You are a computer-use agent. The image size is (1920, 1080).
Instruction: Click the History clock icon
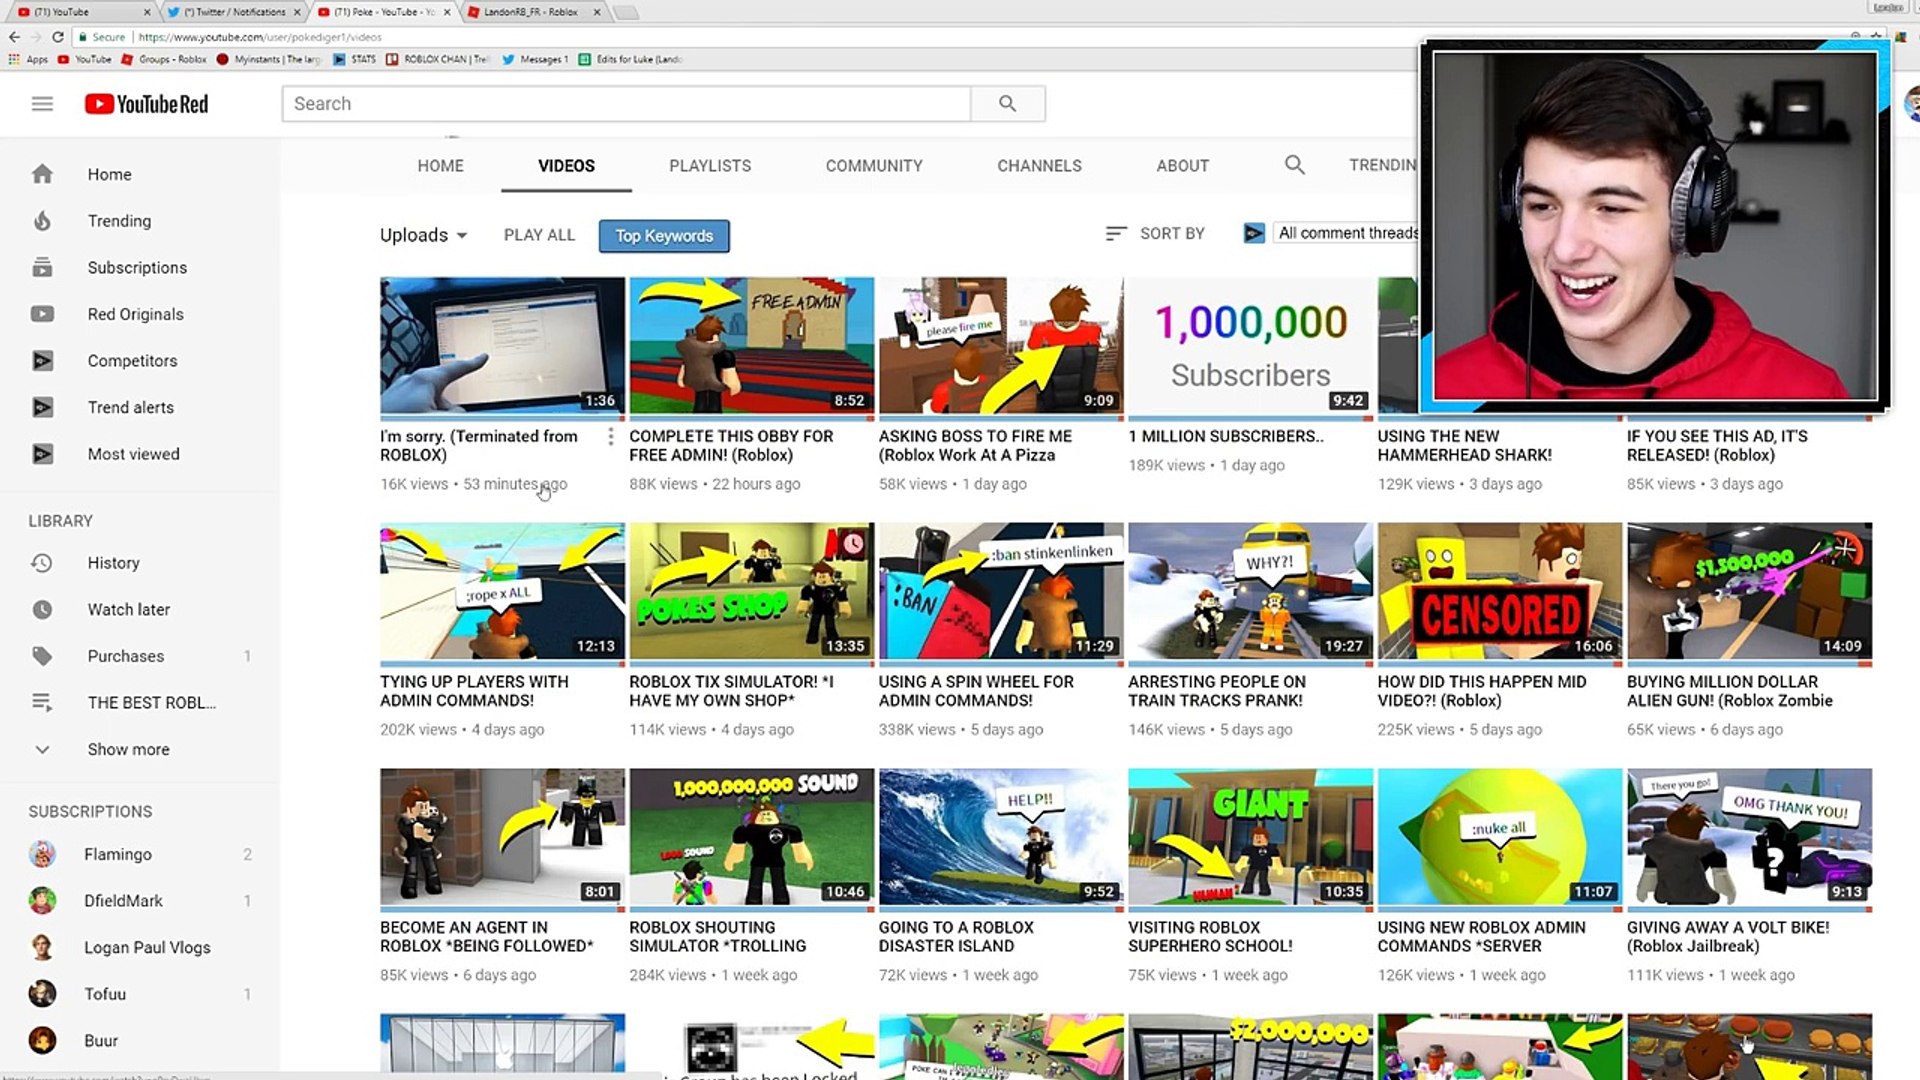42,563
